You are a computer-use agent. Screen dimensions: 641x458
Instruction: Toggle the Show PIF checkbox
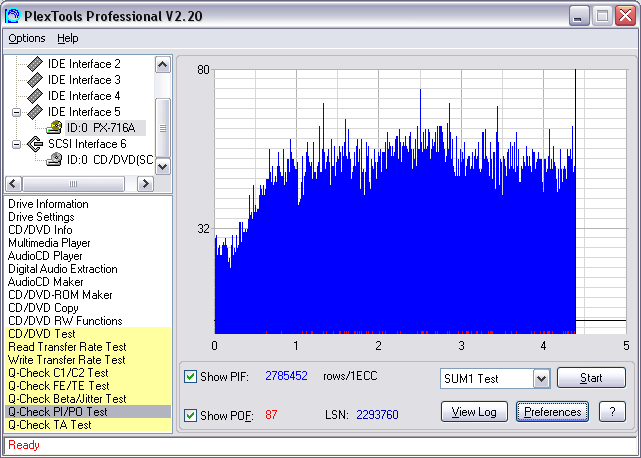point(190,376)
